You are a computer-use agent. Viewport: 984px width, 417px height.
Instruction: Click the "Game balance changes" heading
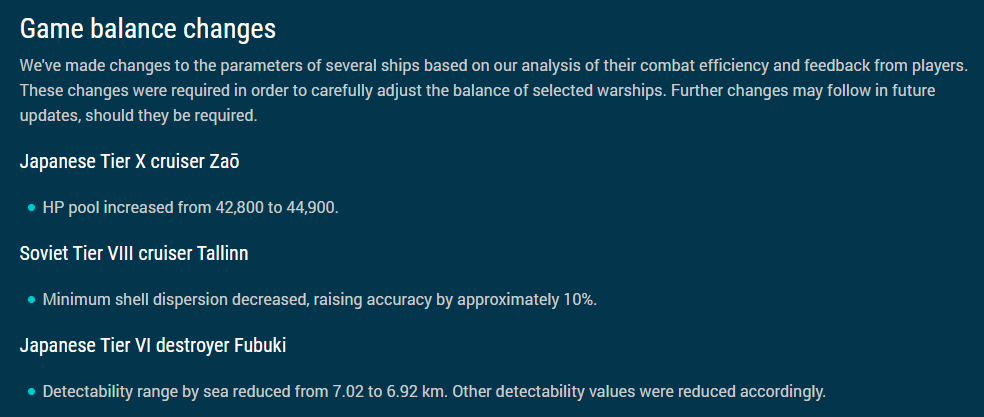[147, 28]
